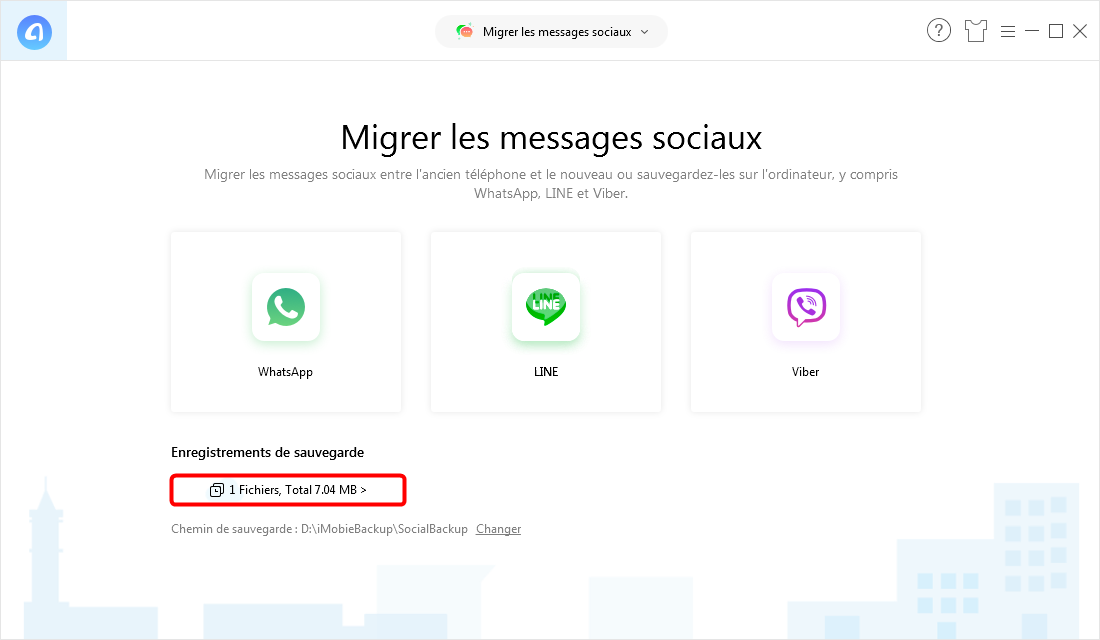Image resolution: width=1100 pixels, height=640 pixels.
Task: Click the AnyTrans logo icon
Action: 34,32
